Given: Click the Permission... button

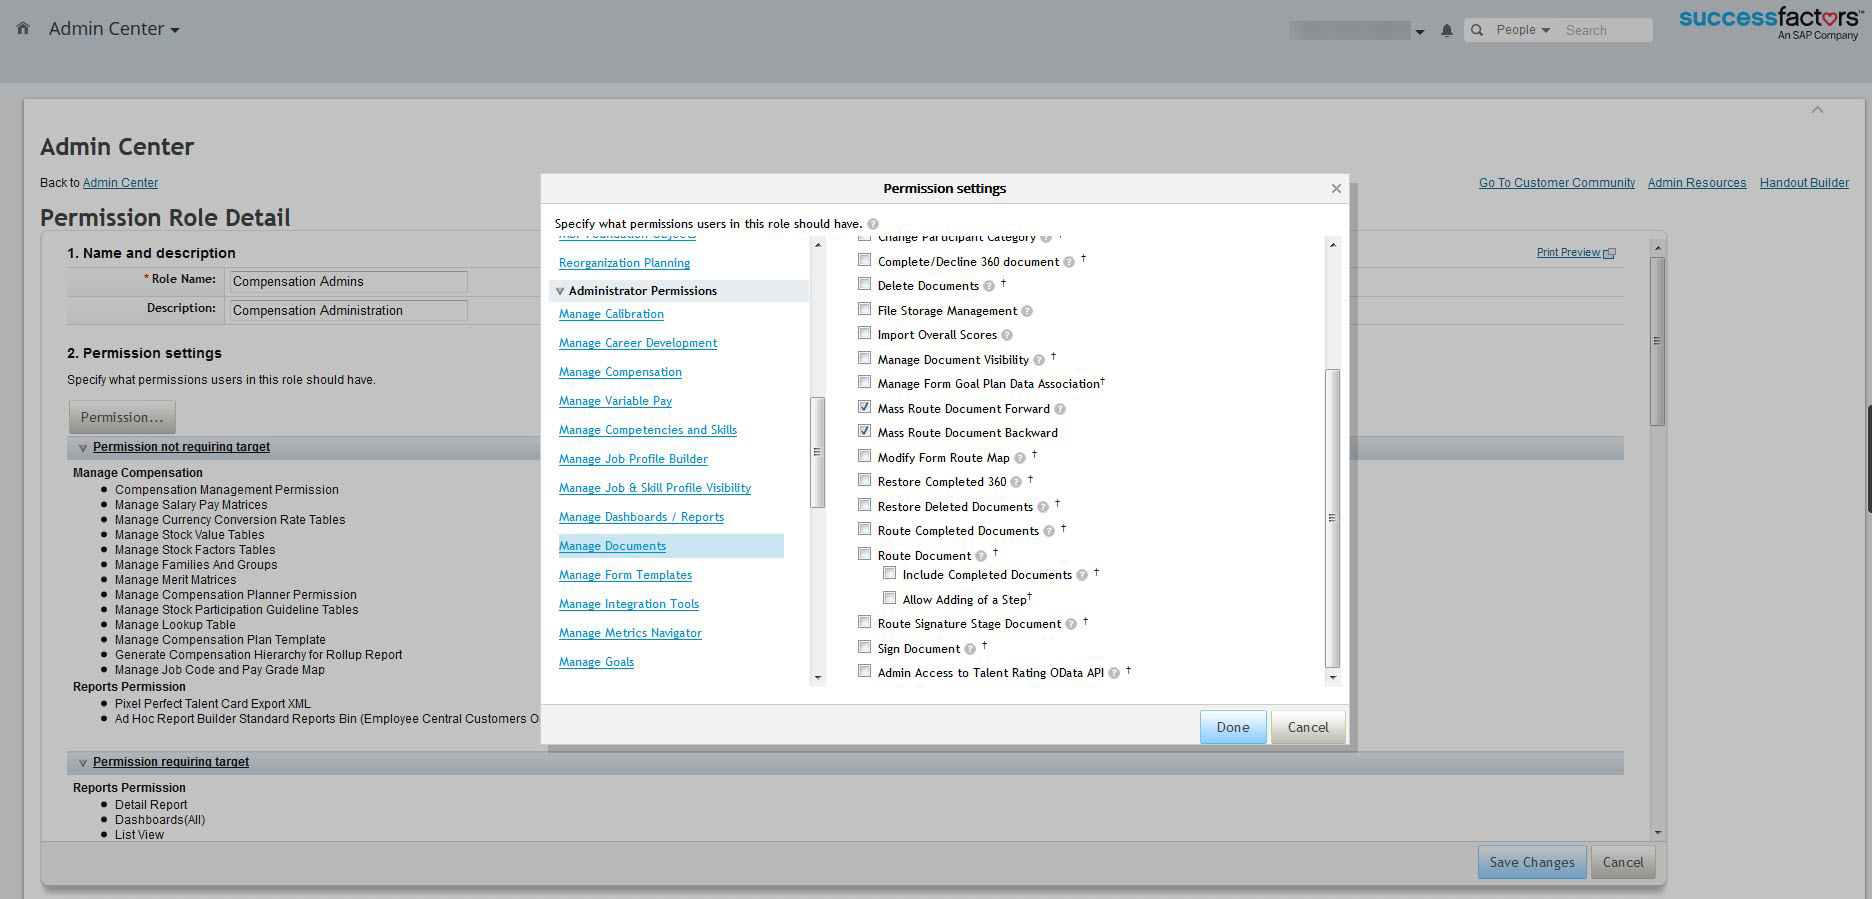Looking at the screenshot, I should pyautogui.click(x=122, y=417).
